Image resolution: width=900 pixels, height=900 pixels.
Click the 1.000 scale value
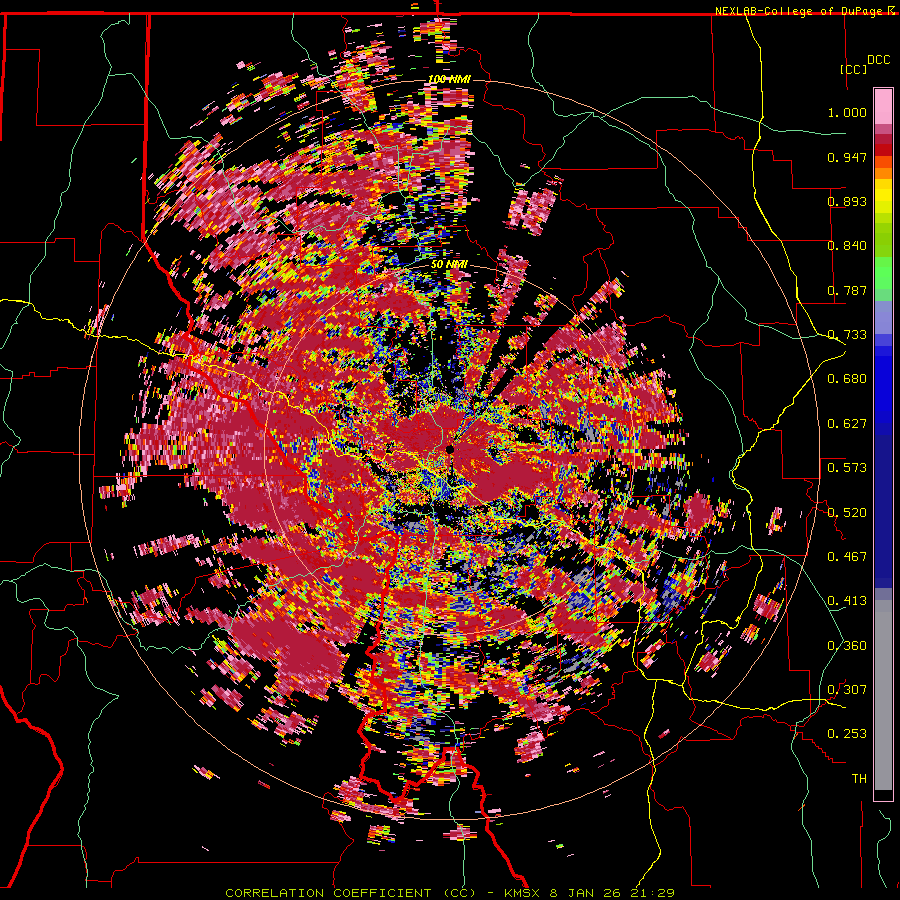click(x=847, y=112)
